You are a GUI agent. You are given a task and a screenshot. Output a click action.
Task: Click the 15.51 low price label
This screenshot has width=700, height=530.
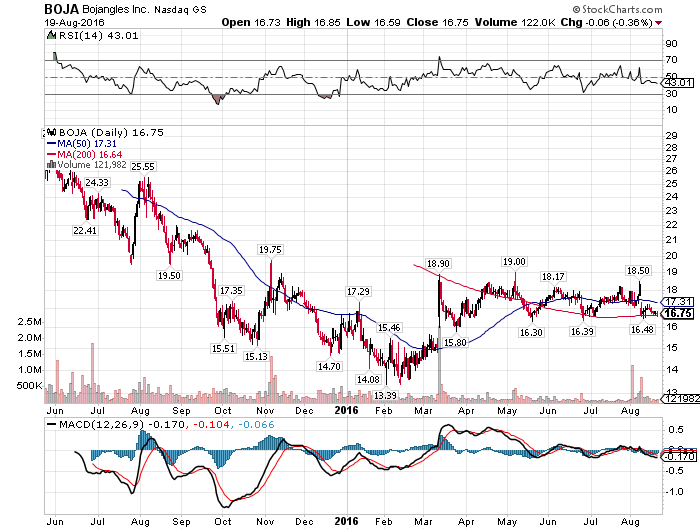(x=223, y=348)
